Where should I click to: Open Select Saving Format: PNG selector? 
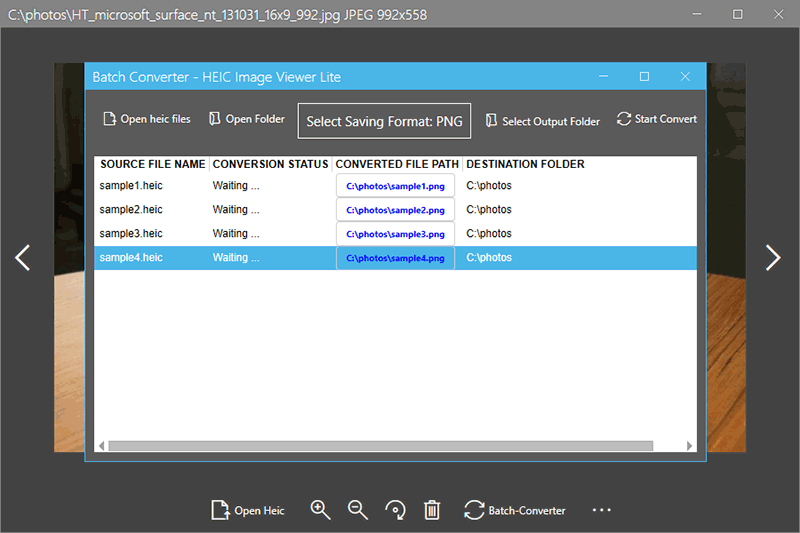[x=384, y=121]
